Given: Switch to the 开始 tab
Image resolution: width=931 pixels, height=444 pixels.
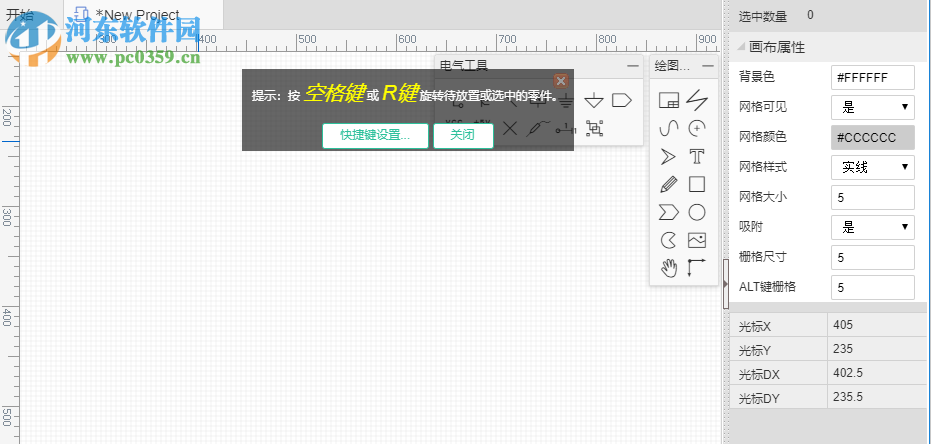Looking at the screenshot, I should point(20,15).
